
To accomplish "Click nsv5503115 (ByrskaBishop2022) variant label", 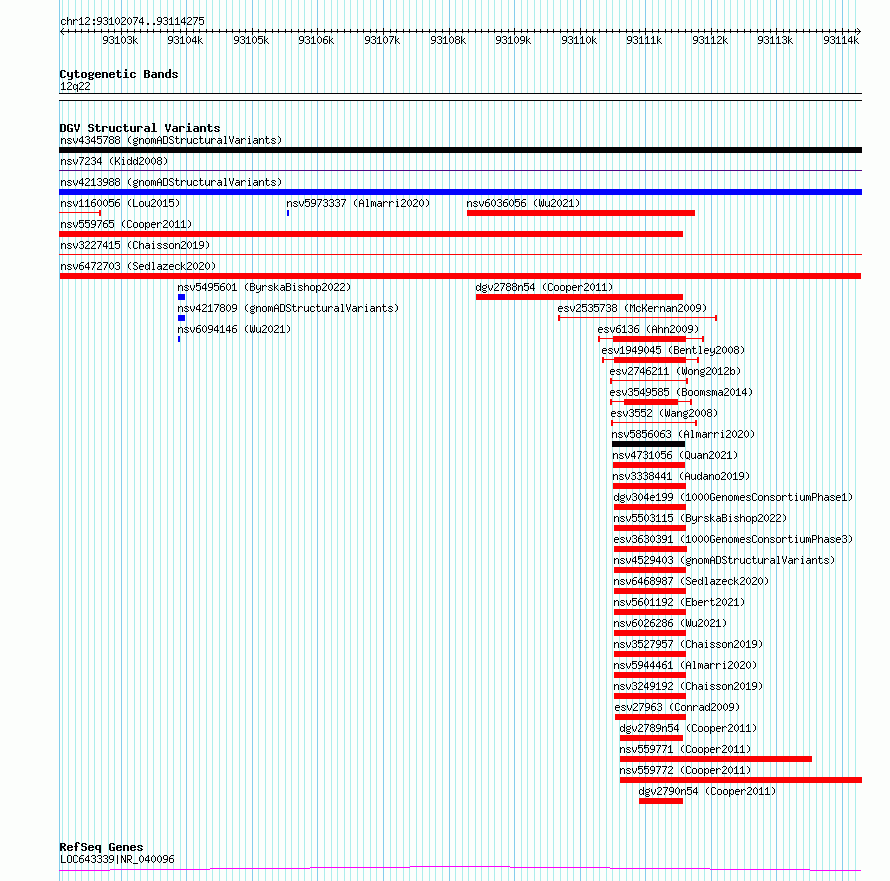I will click(x=700, y=518).
